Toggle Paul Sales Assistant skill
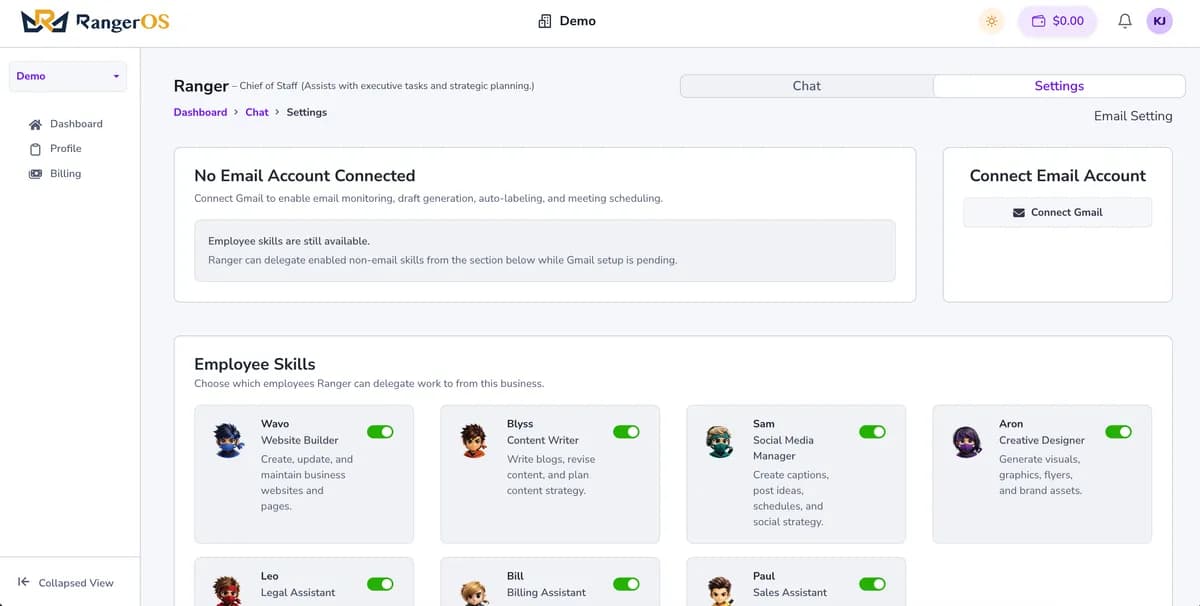 coord(872,584)
